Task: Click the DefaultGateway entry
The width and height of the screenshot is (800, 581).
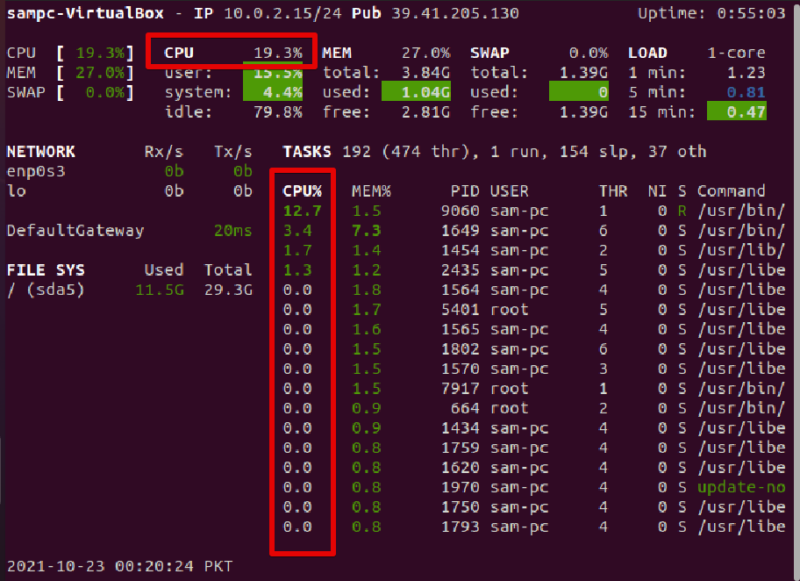Action: [75, 231]
